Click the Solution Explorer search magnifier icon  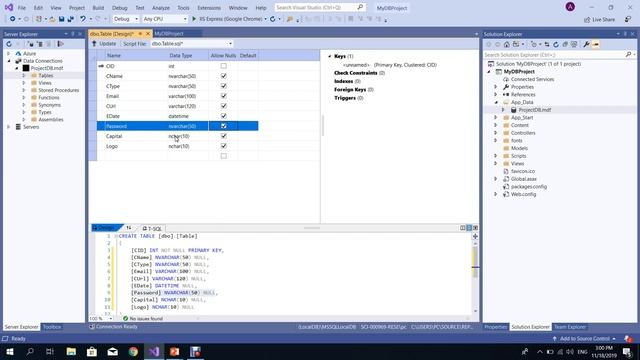tap(628, 54)
